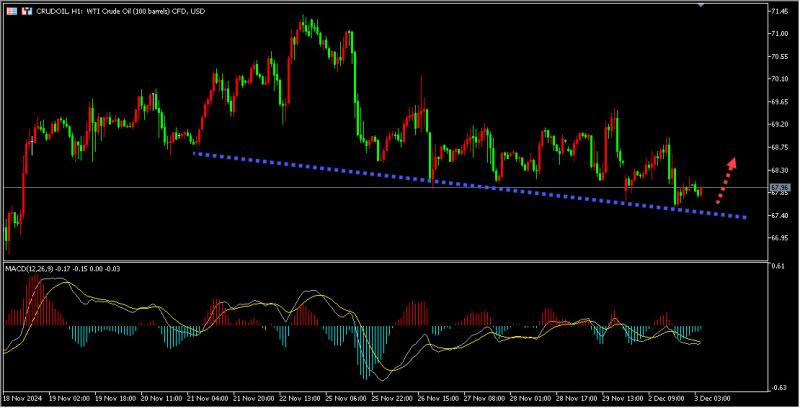Click the 19 Nov 18:00 time label
The width and height of the screenshot is (800, 408).
(x=115, y=398)
